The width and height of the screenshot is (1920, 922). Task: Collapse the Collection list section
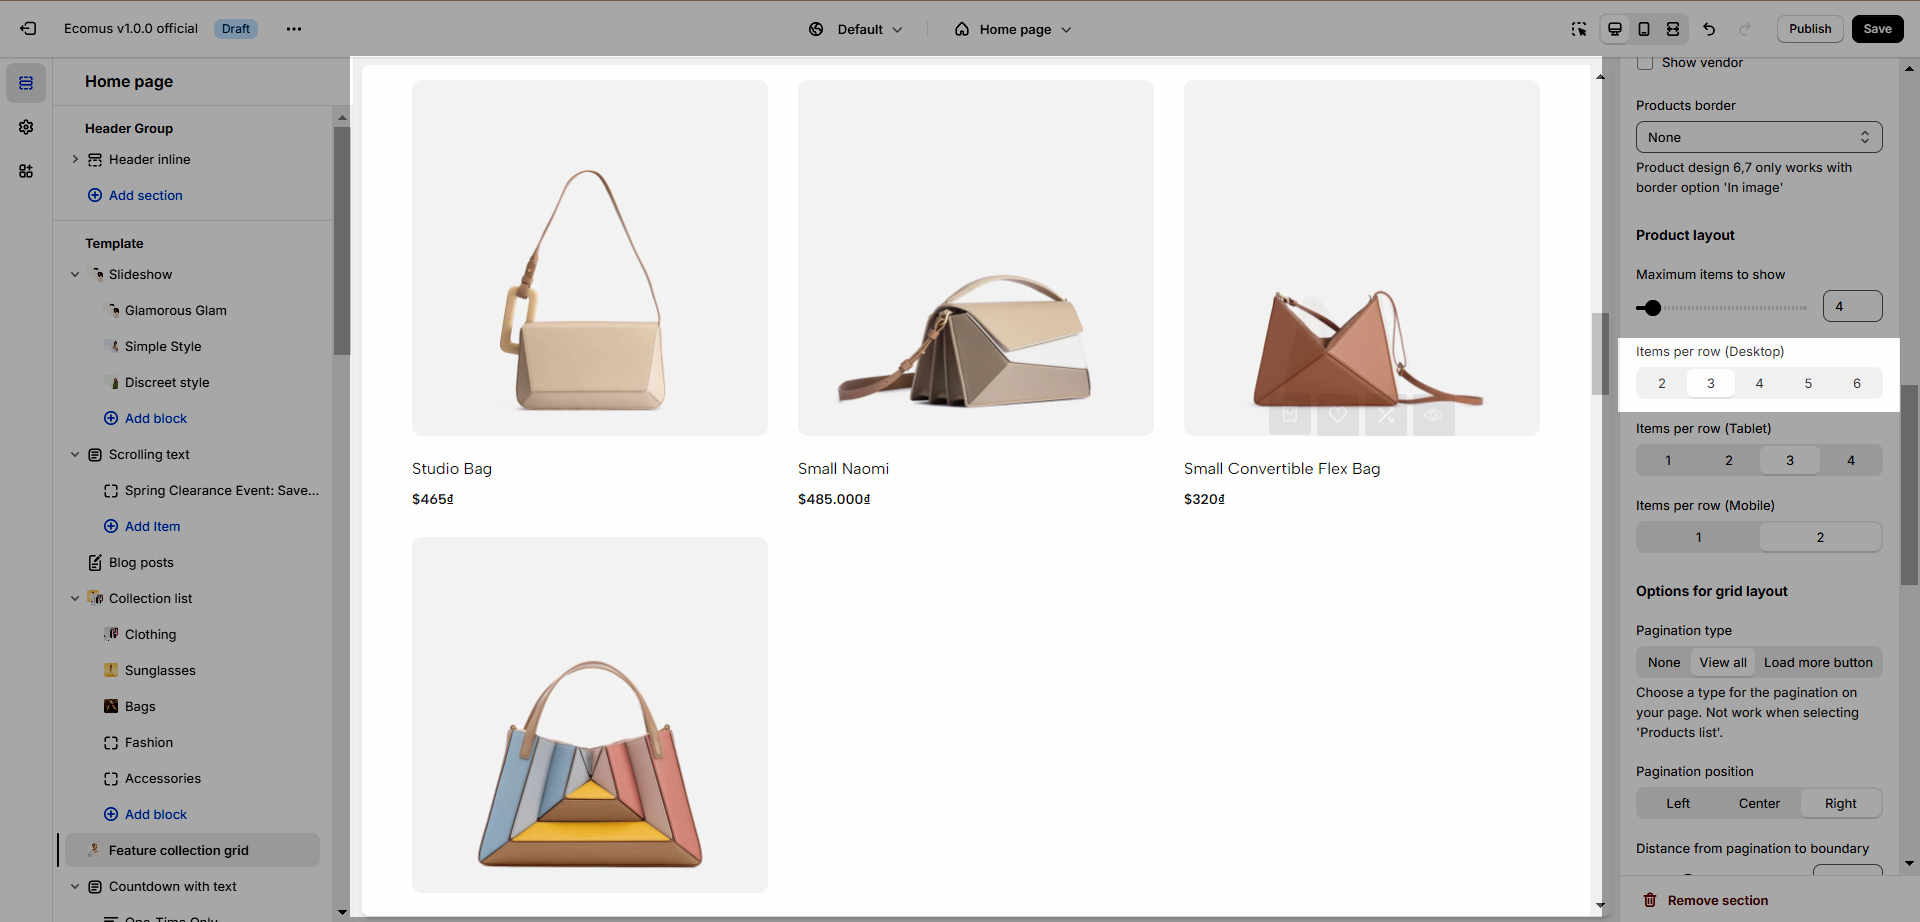pyautogui.click(x=75, y=598)
